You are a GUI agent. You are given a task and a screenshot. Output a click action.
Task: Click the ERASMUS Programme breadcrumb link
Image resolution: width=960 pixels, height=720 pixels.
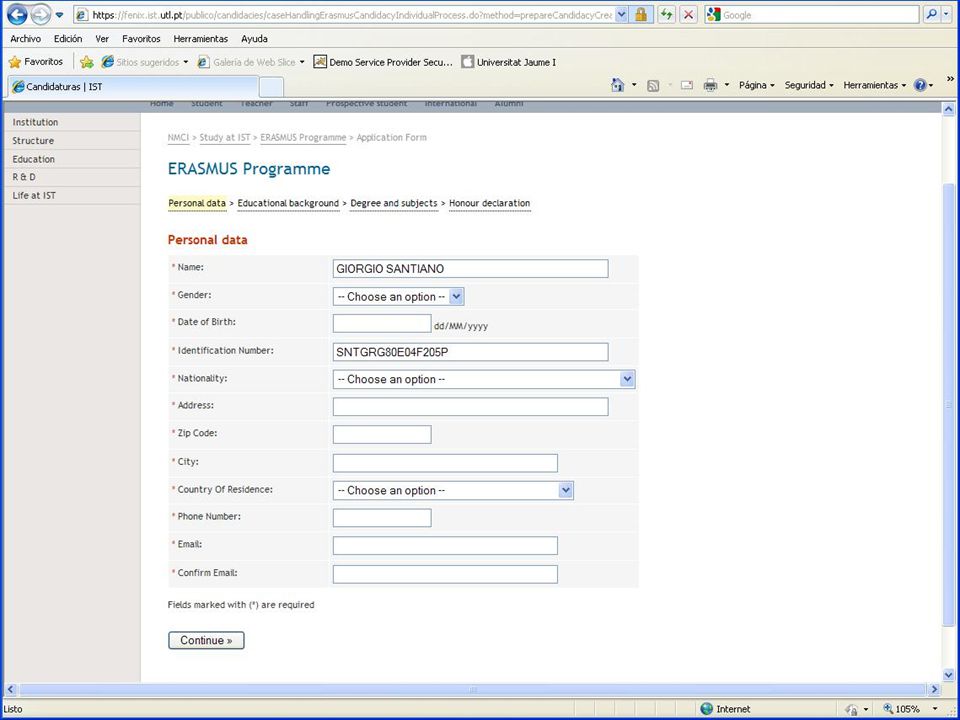[x=303, y=138]
